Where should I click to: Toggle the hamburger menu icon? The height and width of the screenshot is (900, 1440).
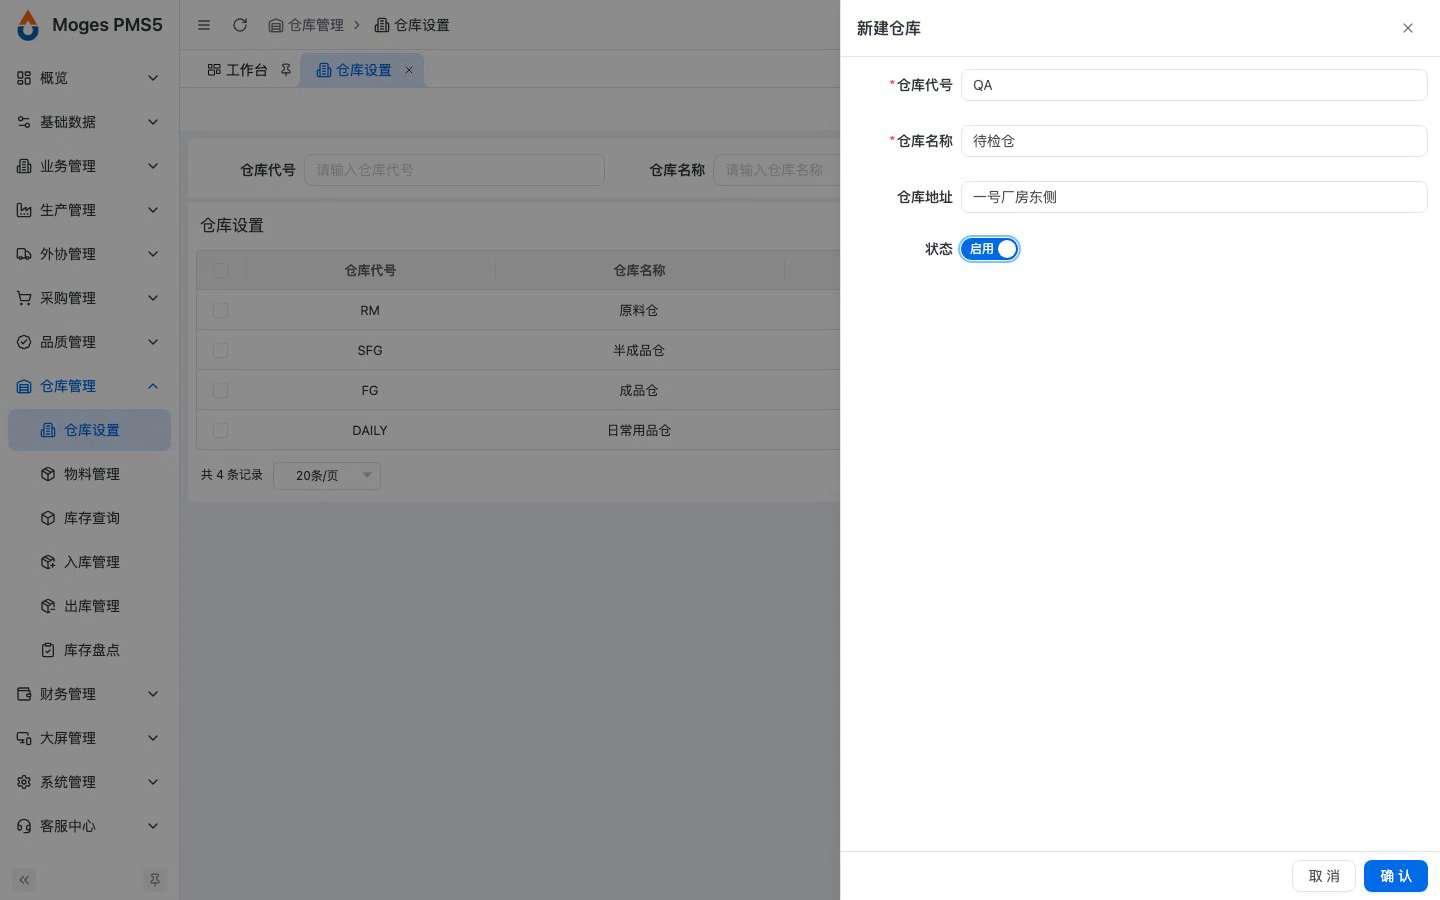(204, 25)
